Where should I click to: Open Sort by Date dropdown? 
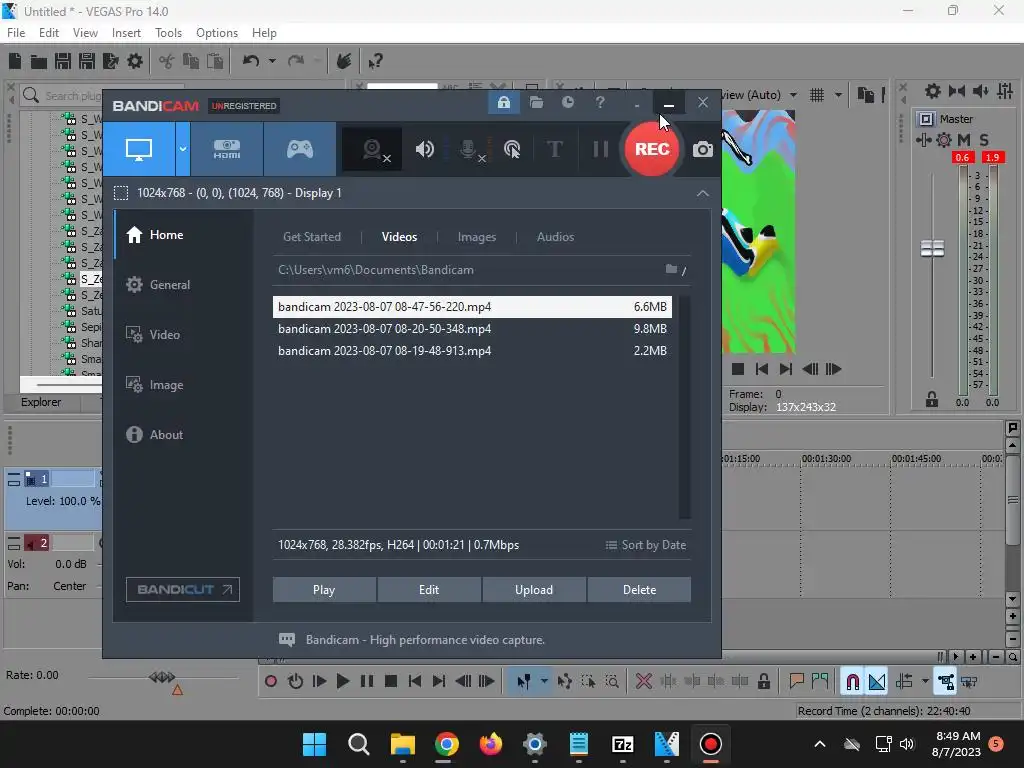[645, 545]
